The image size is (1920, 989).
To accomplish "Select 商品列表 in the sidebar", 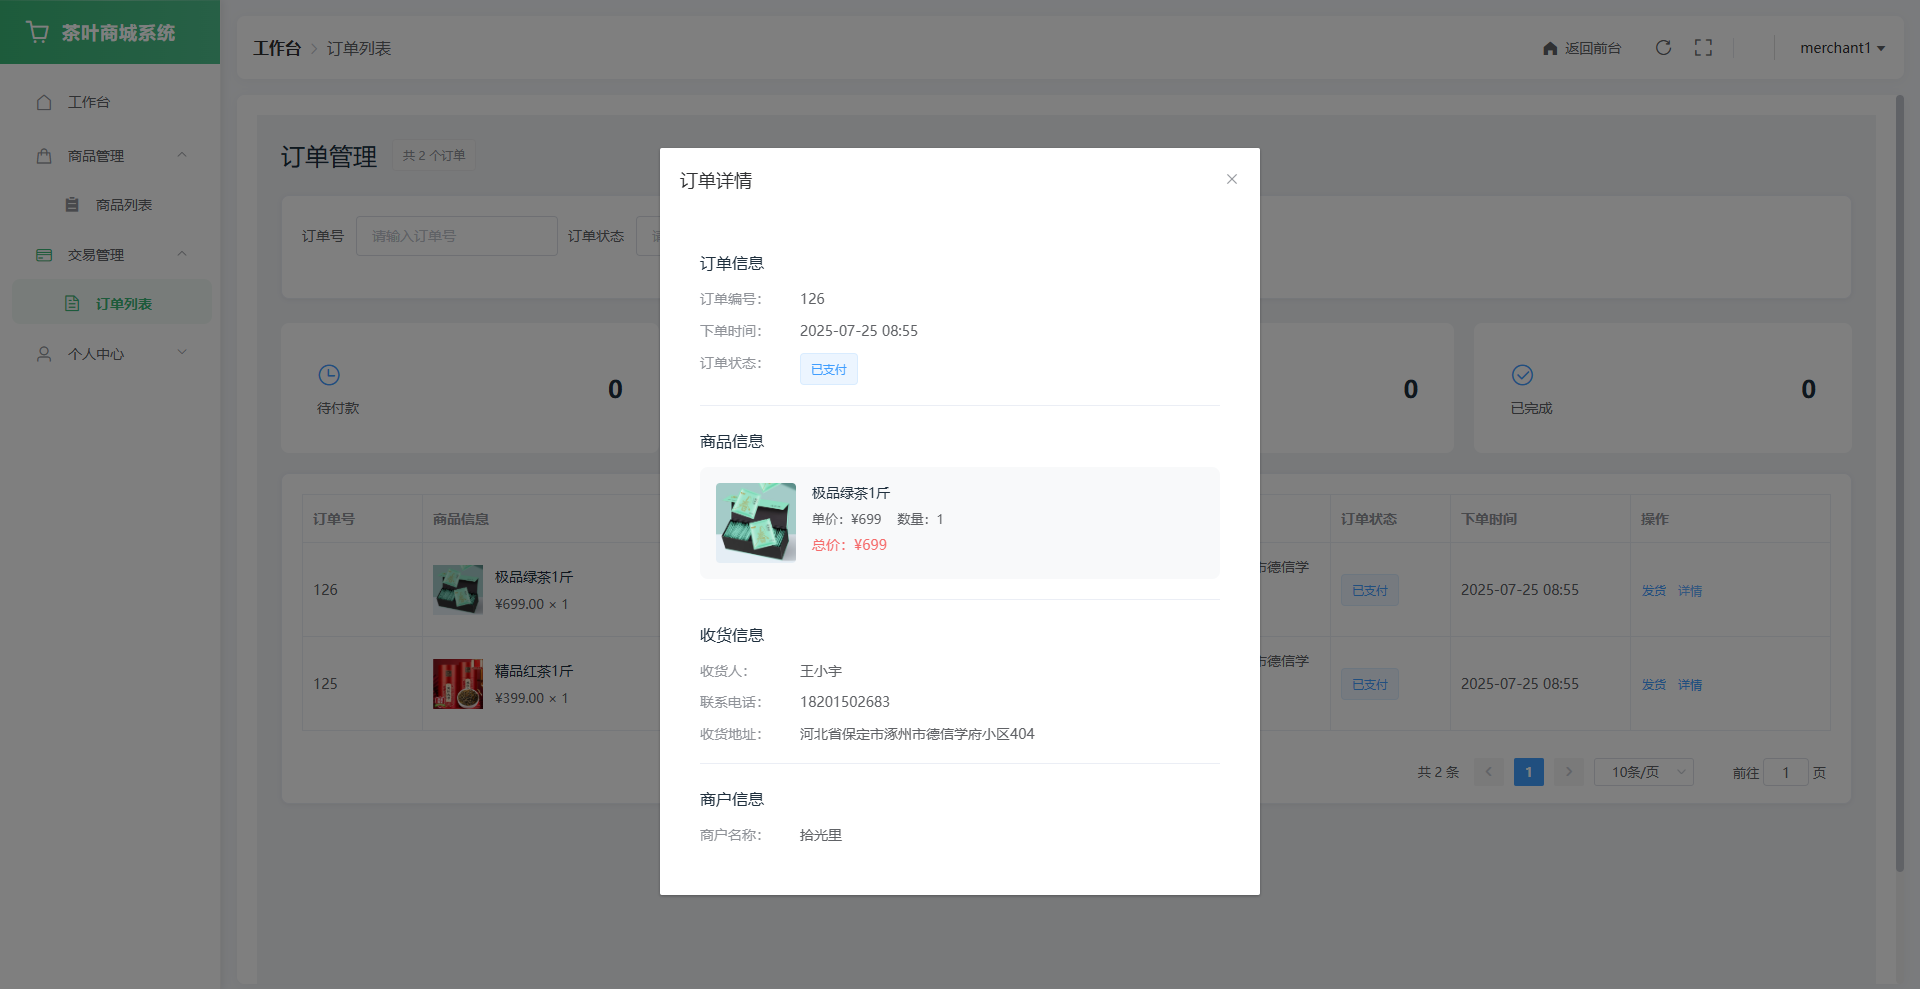I will pyautogui.click(x=123, y=205).
